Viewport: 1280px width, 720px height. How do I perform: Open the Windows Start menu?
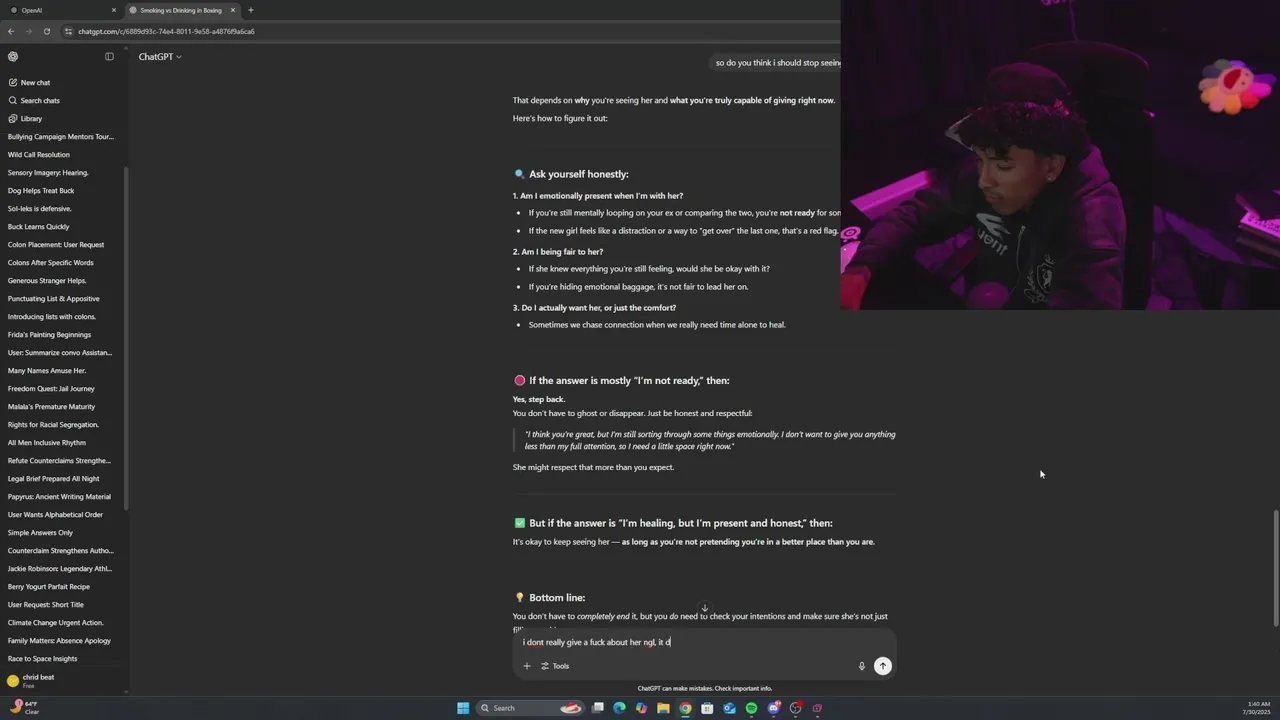click(x=463, y=708)
